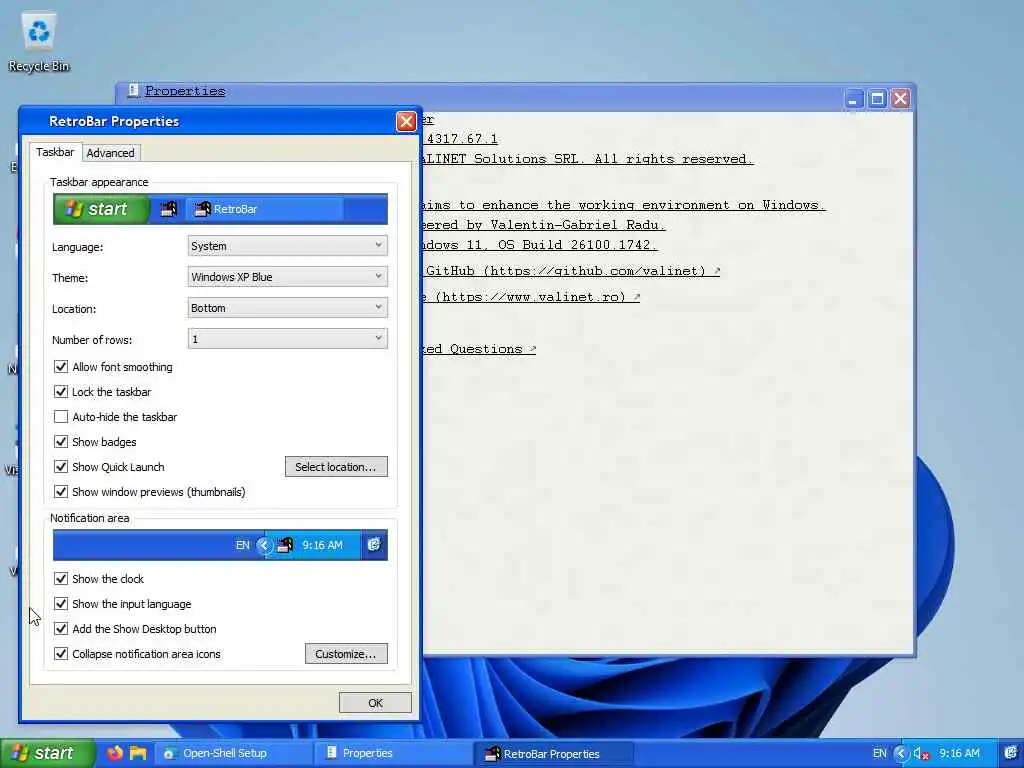This screenshot has height=768, width=1024.
Task: Close the RetroBar Properties dialog
Action: (x=406, y=121)
